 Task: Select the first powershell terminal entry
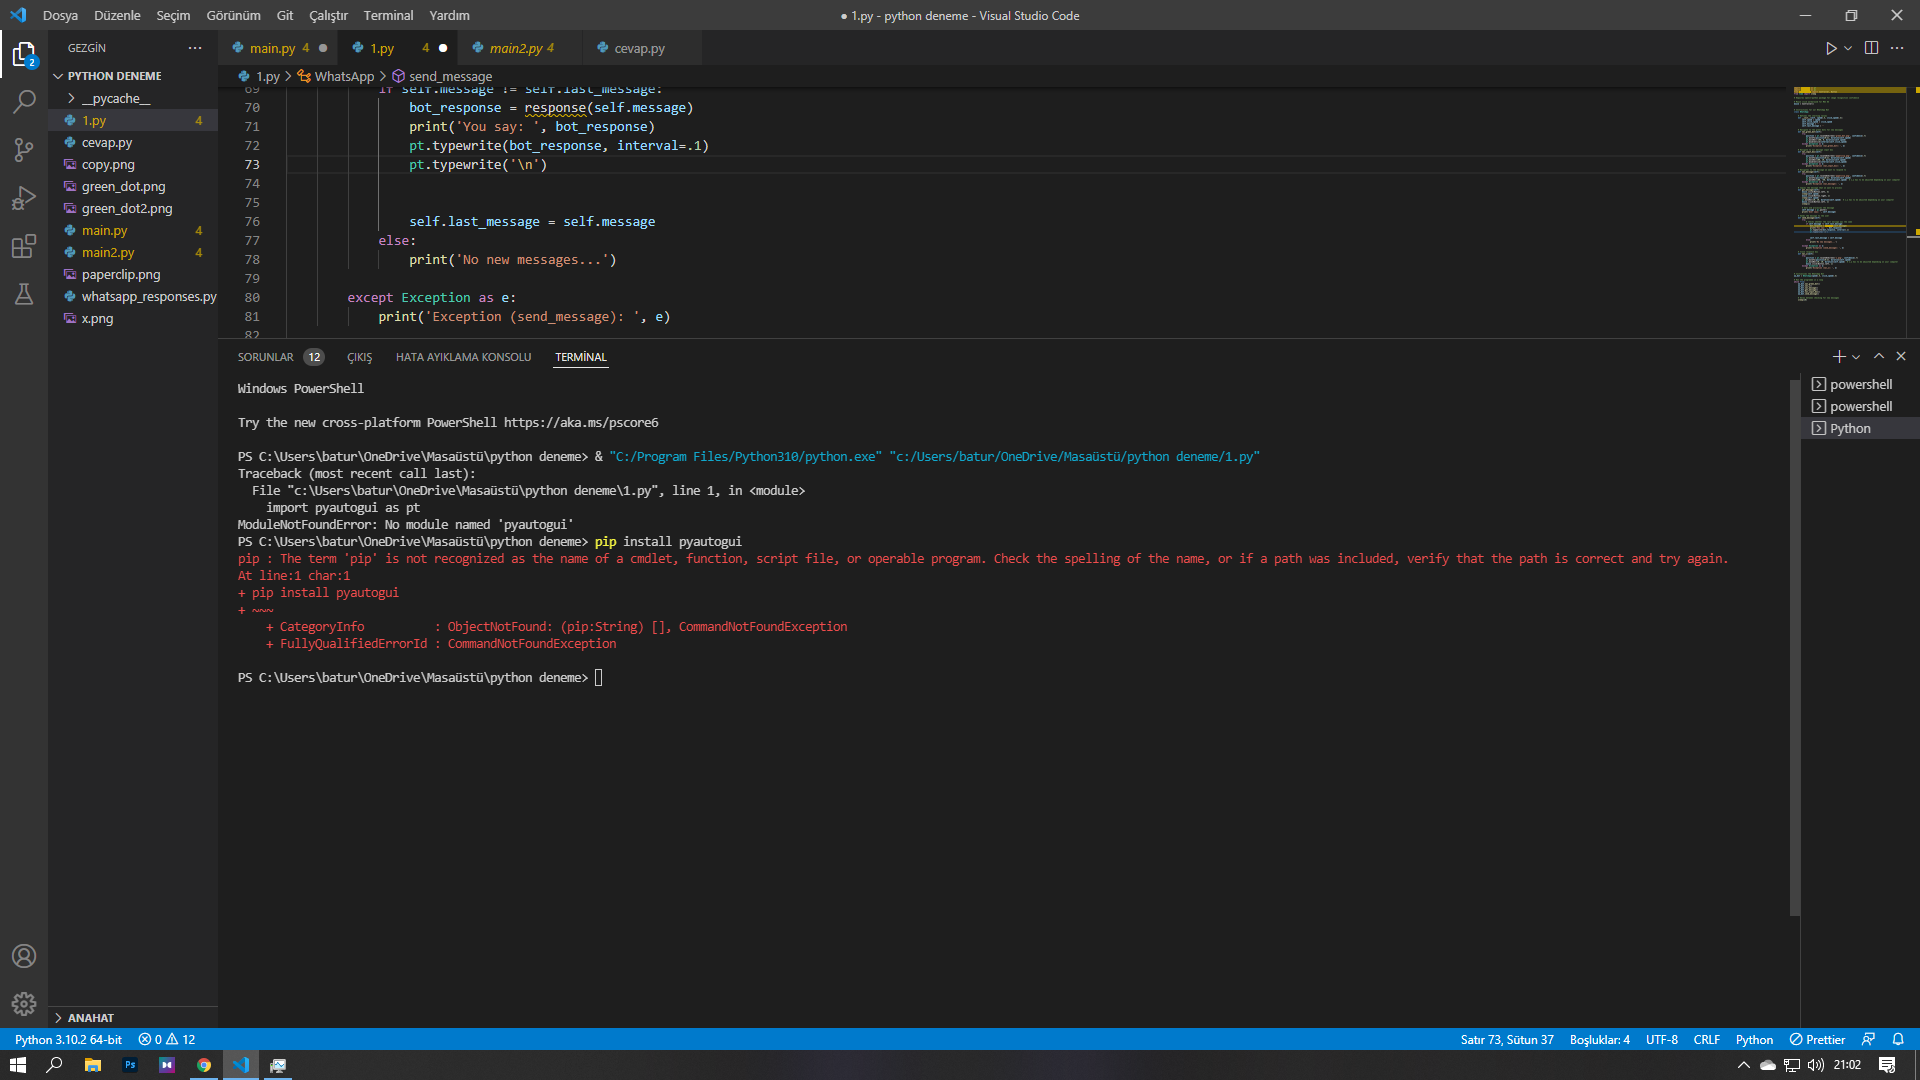[1859, 384]
